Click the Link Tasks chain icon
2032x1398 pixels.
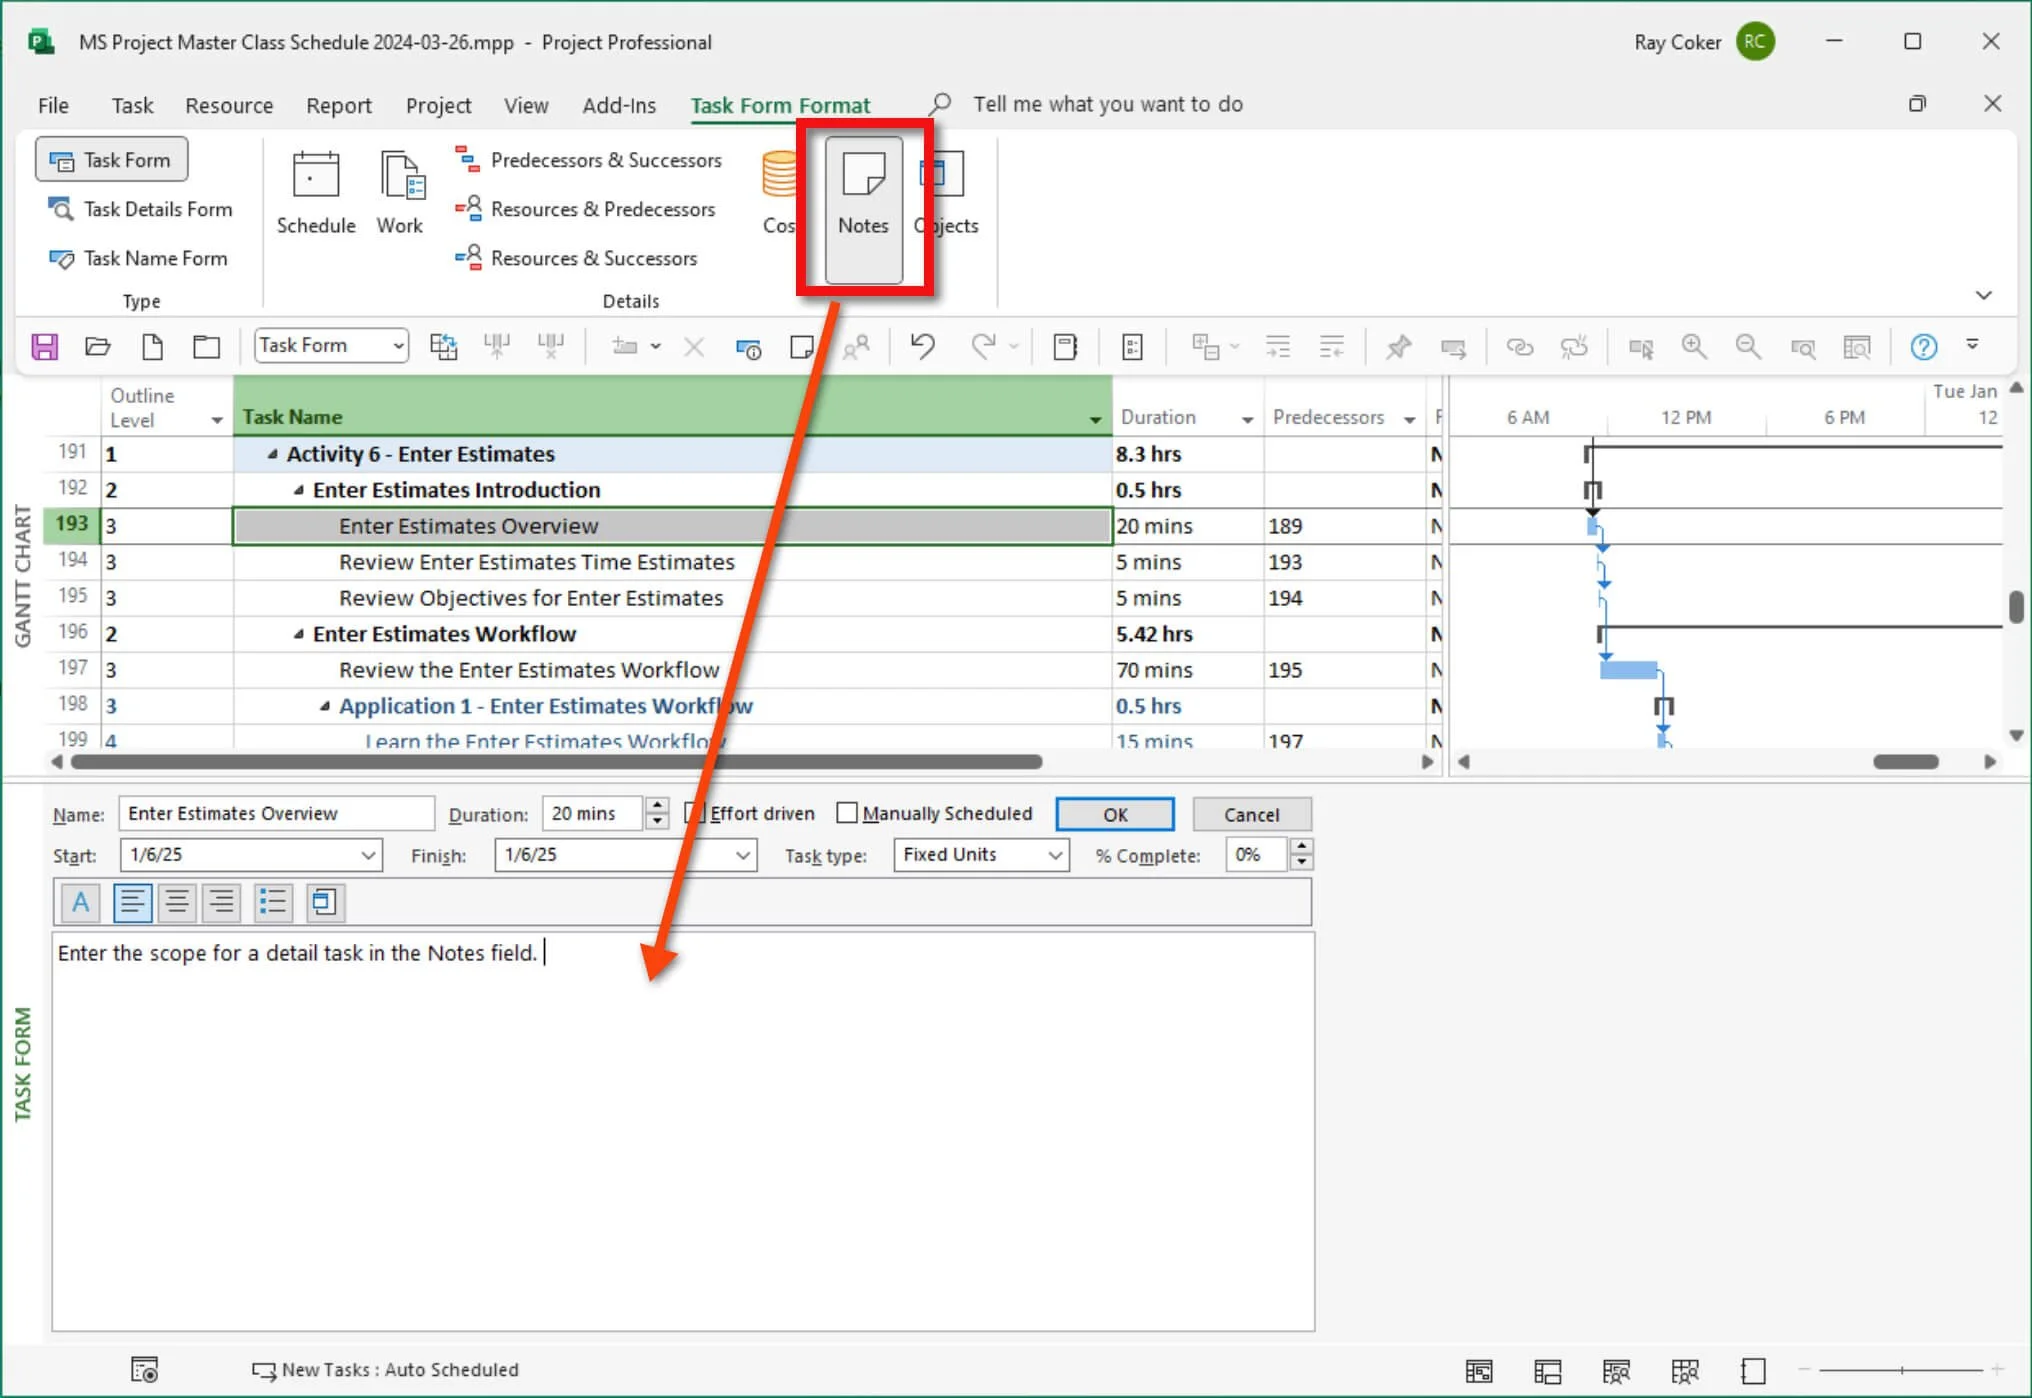click(1520, 347)
